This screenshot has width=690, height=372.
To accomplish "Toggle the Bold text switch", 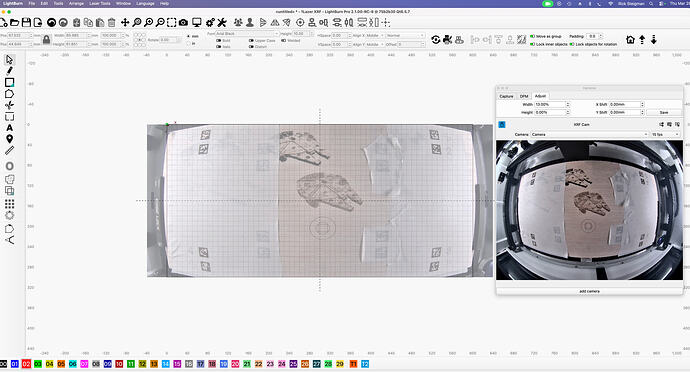I will pyautogui.click(x=219, y=41).
